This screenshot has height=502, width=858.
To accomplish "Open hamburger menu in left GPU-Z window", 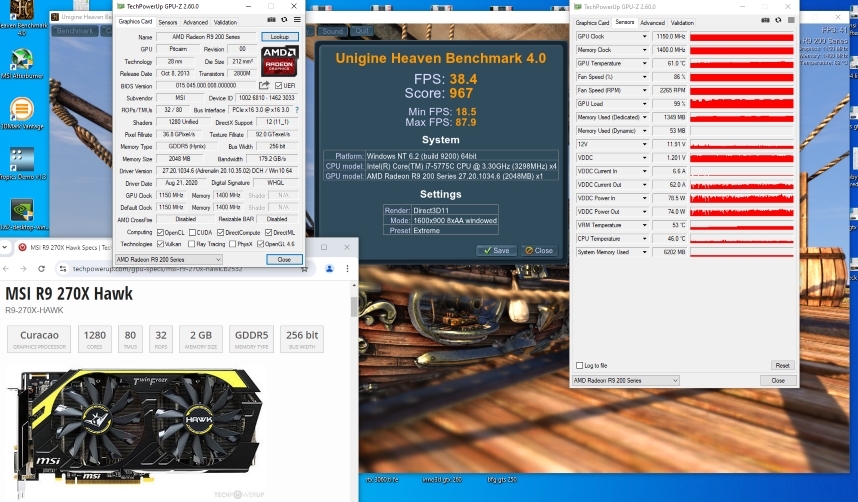I will pyautogui.click(x=297, y=20).
